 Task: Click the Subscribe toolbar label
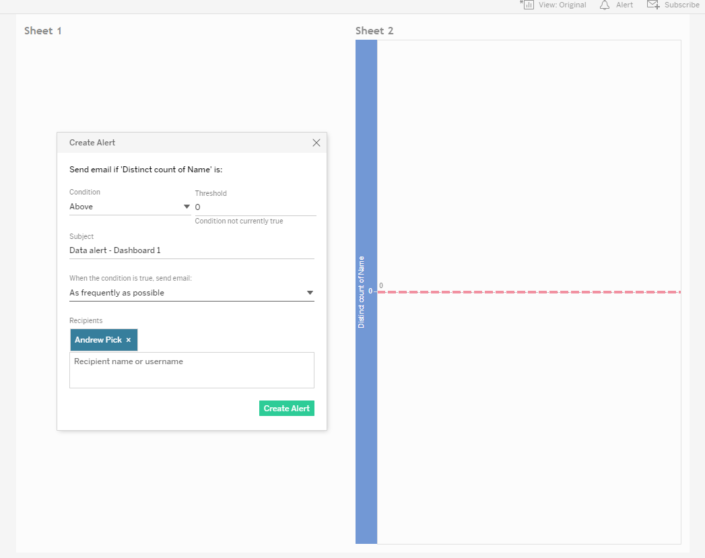pyautogui.click(x=682, y=5)
